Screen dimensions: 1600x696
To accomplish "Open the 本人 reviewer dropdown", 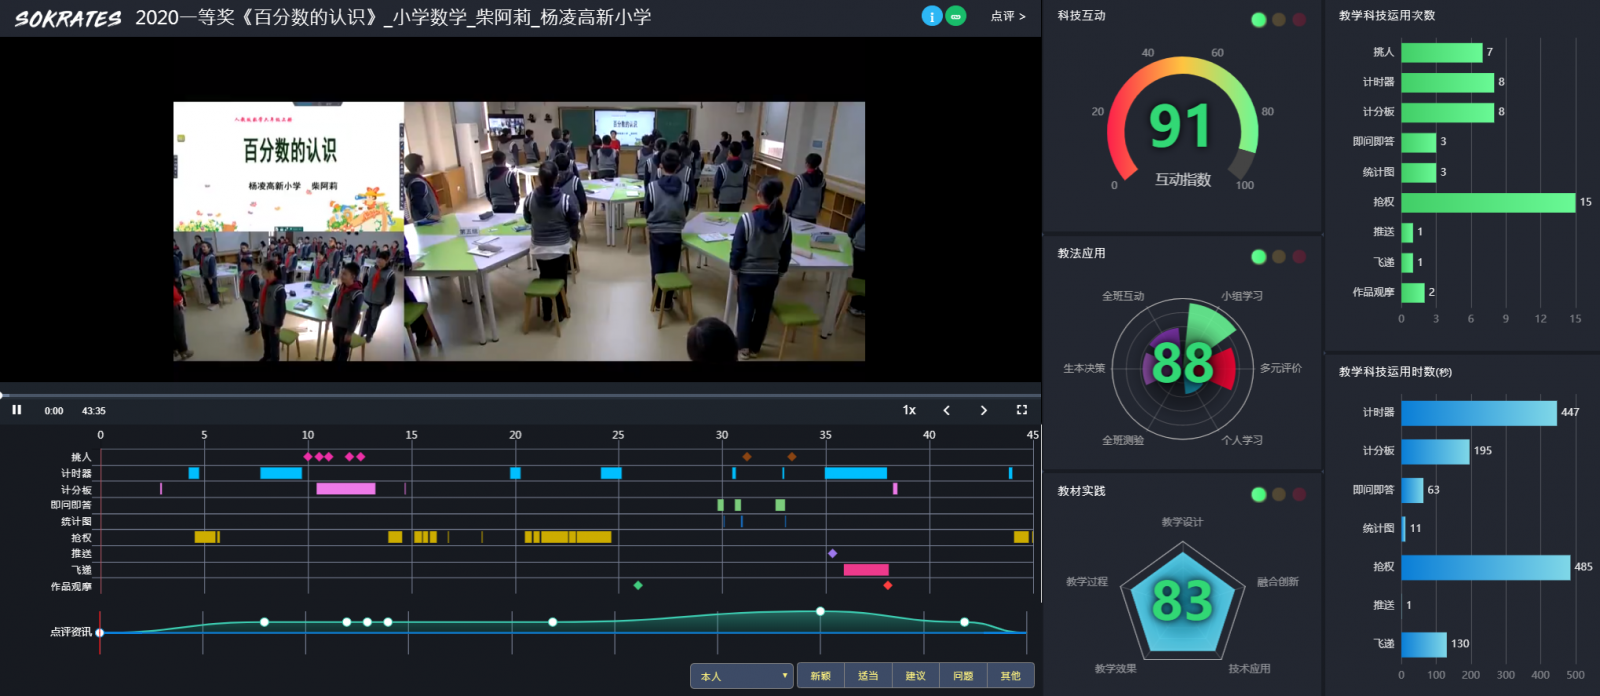I will 741,676.
